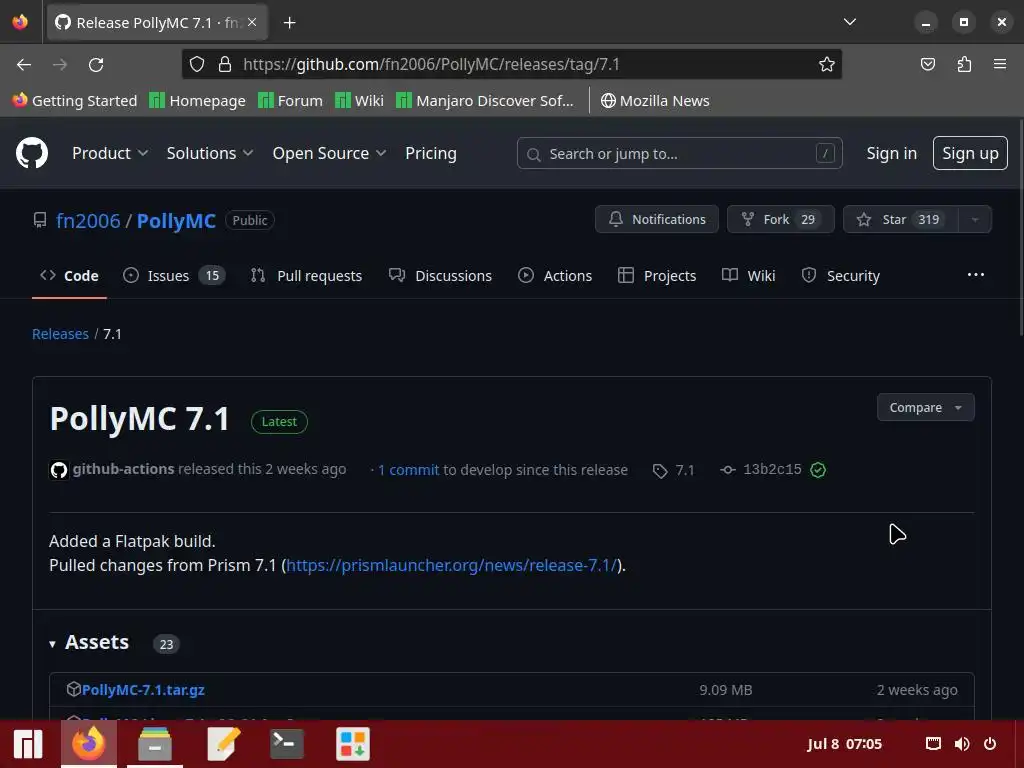This screenshot has width=1024, height=768.
Task: View the 1 commit link
Action: click(x=408, y=470)
